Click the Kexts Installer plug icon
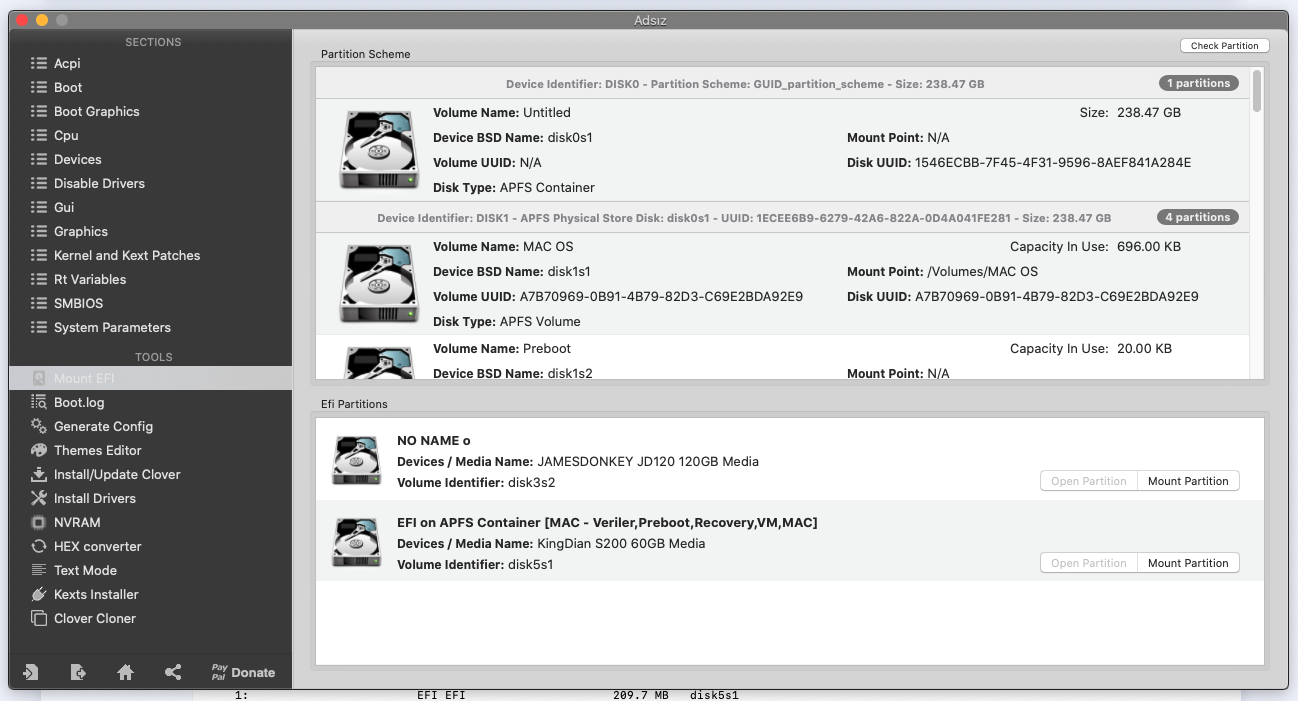 [x=39, y=594]
